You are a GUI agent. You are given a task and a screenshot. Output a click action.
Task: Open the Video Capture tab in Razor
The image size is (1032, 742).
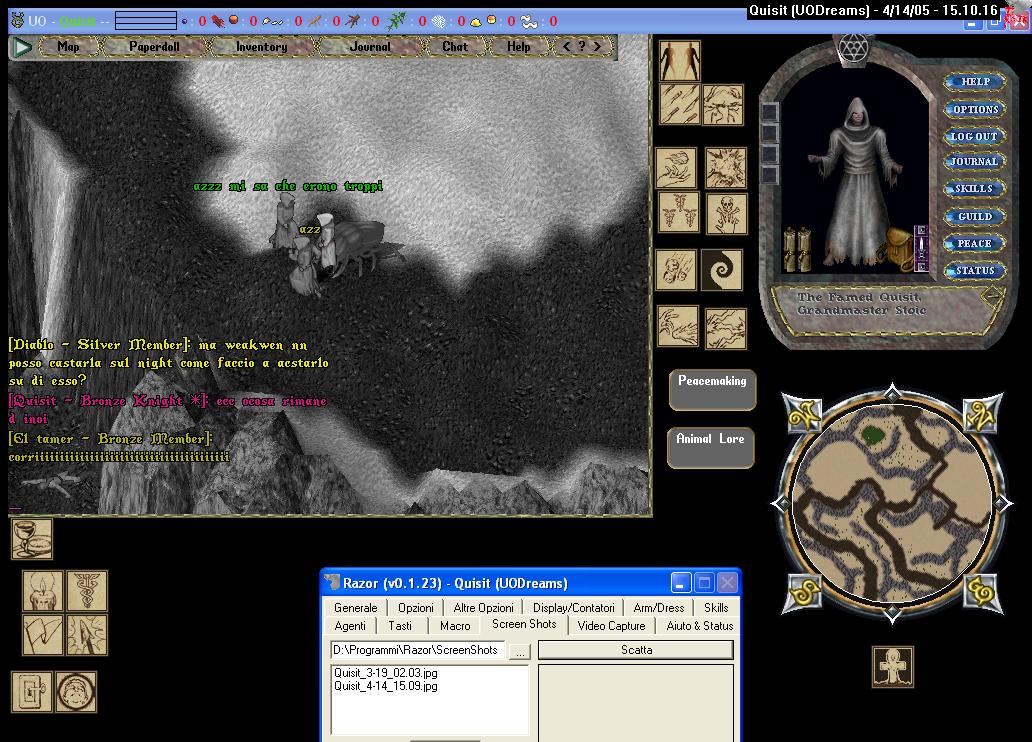point(611,625)
